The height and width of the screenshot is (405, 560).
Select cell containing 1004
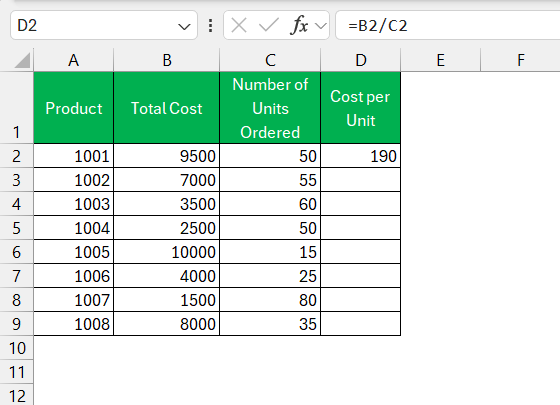pyautogui.click(x=74, y=228)
